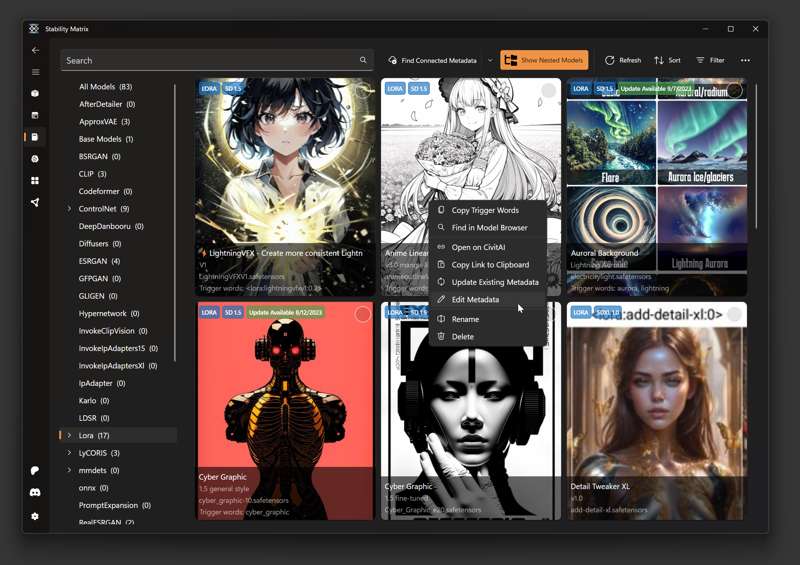Screen dimensions: 800x565
Task: Open the three-dots more options menu
Action: point(745,60)
